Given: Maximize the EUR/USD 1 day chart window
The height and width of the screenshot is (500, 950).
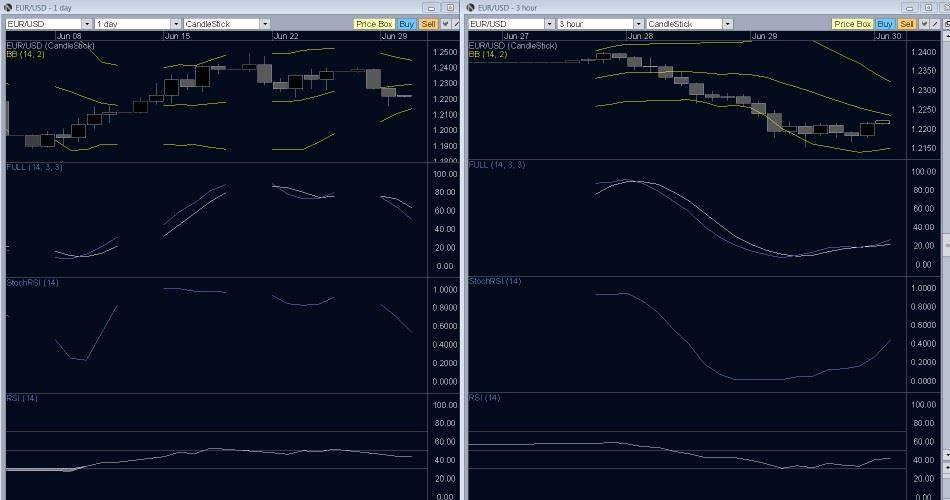Looking at the screenshot, I should 450,8.
